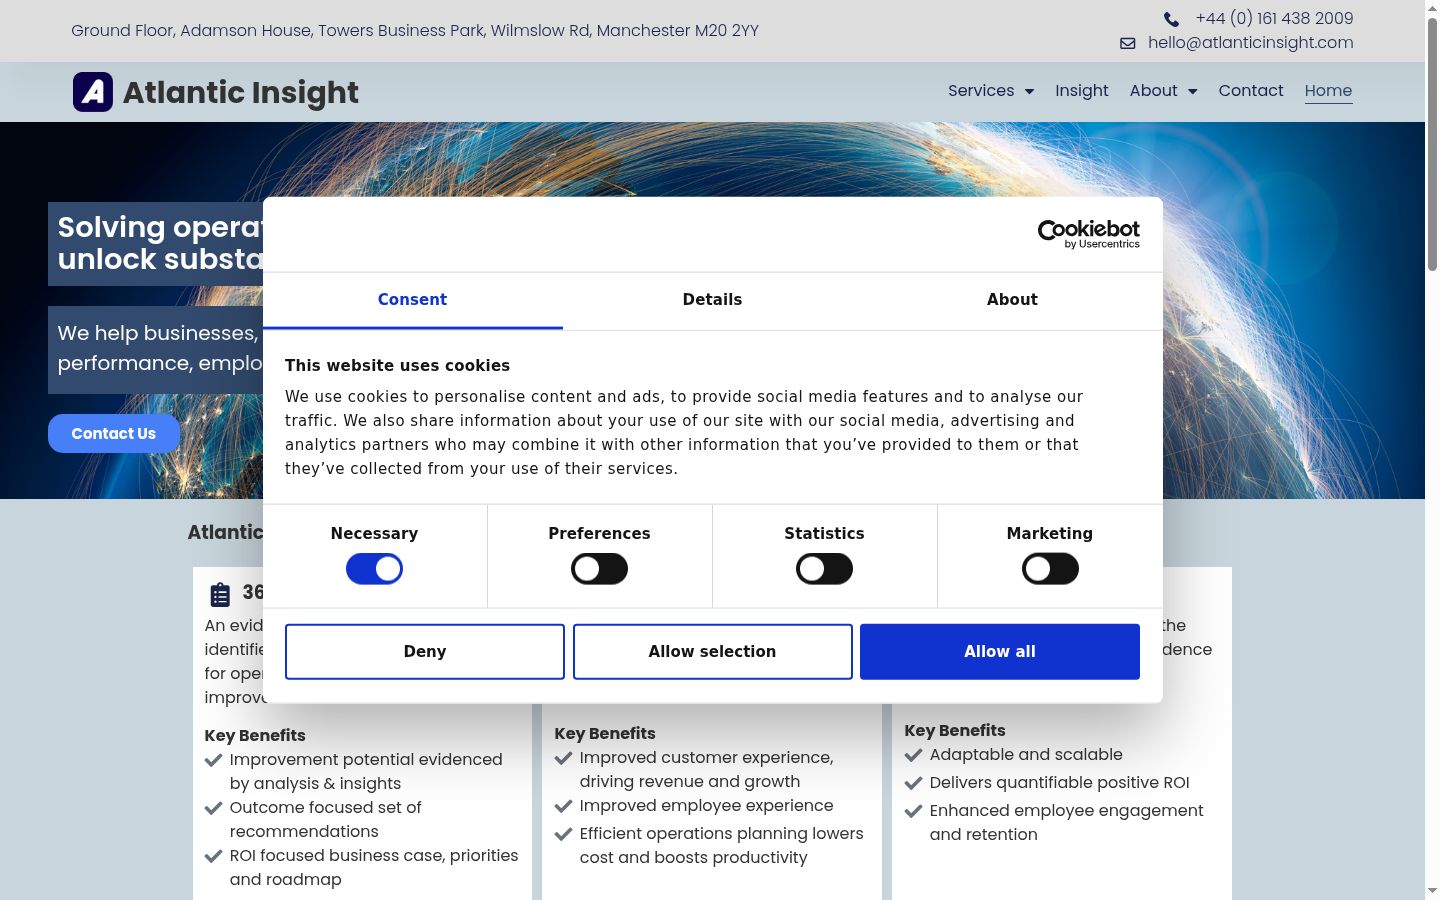Go to the Home menu item
Viewport: 1440px width, 900px height.
(x=1328, y=91)
